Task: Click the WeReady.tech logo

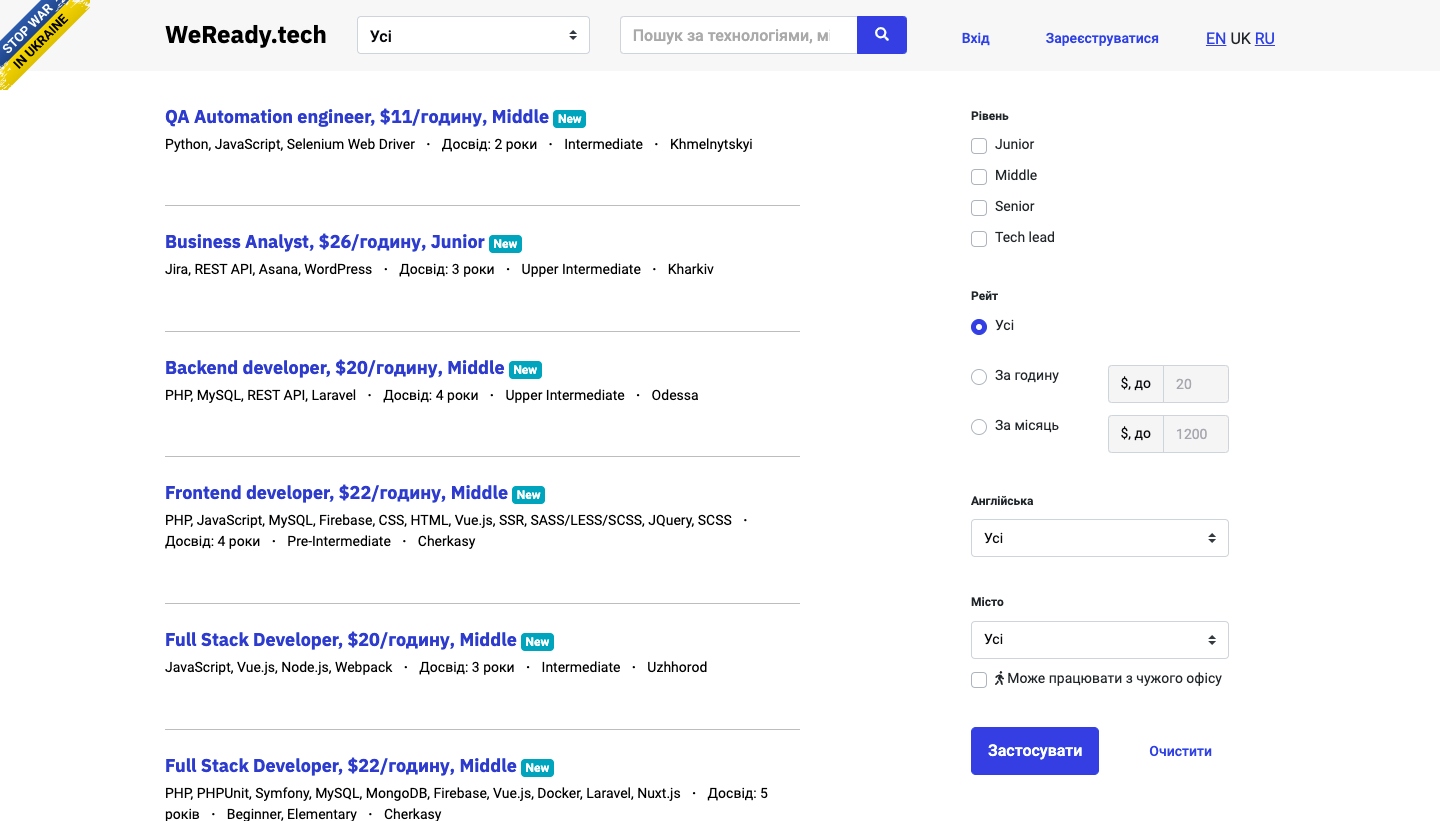Action: click(x=246, y=35)
